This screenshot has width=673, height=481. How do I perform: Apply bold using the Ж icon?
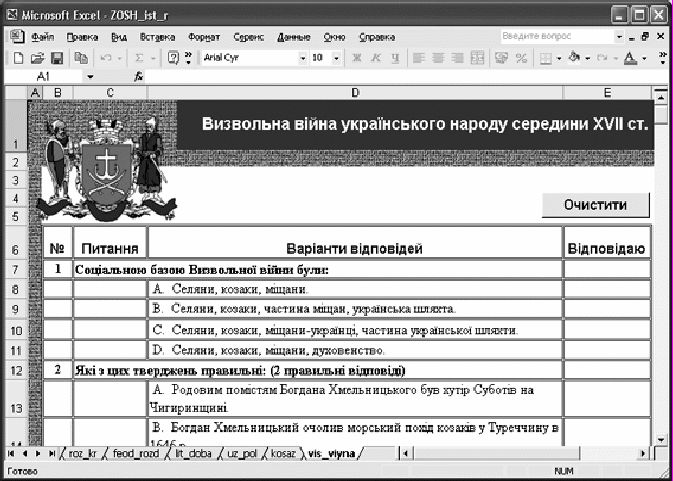(x=356, y=58)
